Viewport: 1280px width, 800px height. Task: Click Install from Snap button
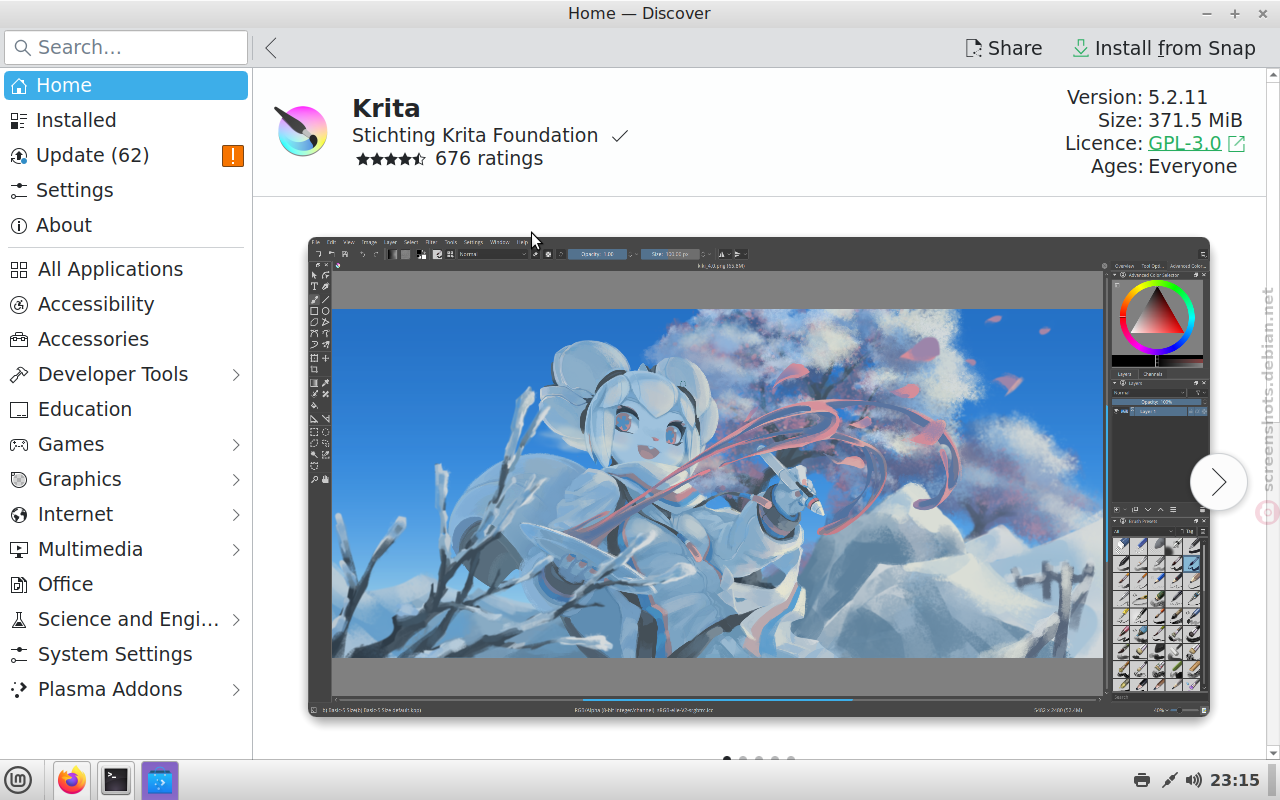click(1163, 48)
